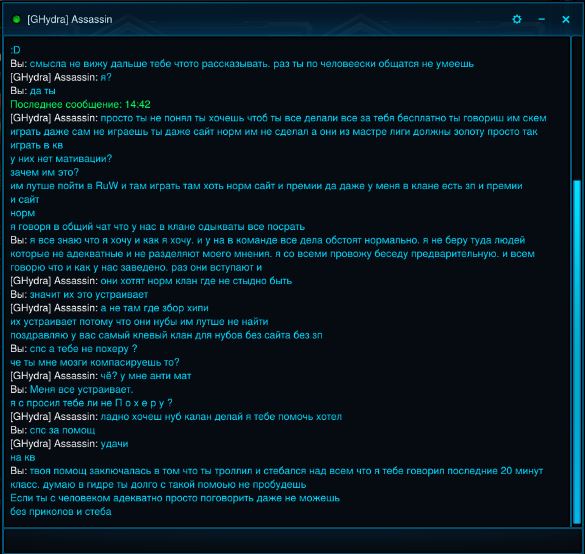Click the 'на кв' message line
This screenshot has width=585, height=554.
[x=22, y=457]
